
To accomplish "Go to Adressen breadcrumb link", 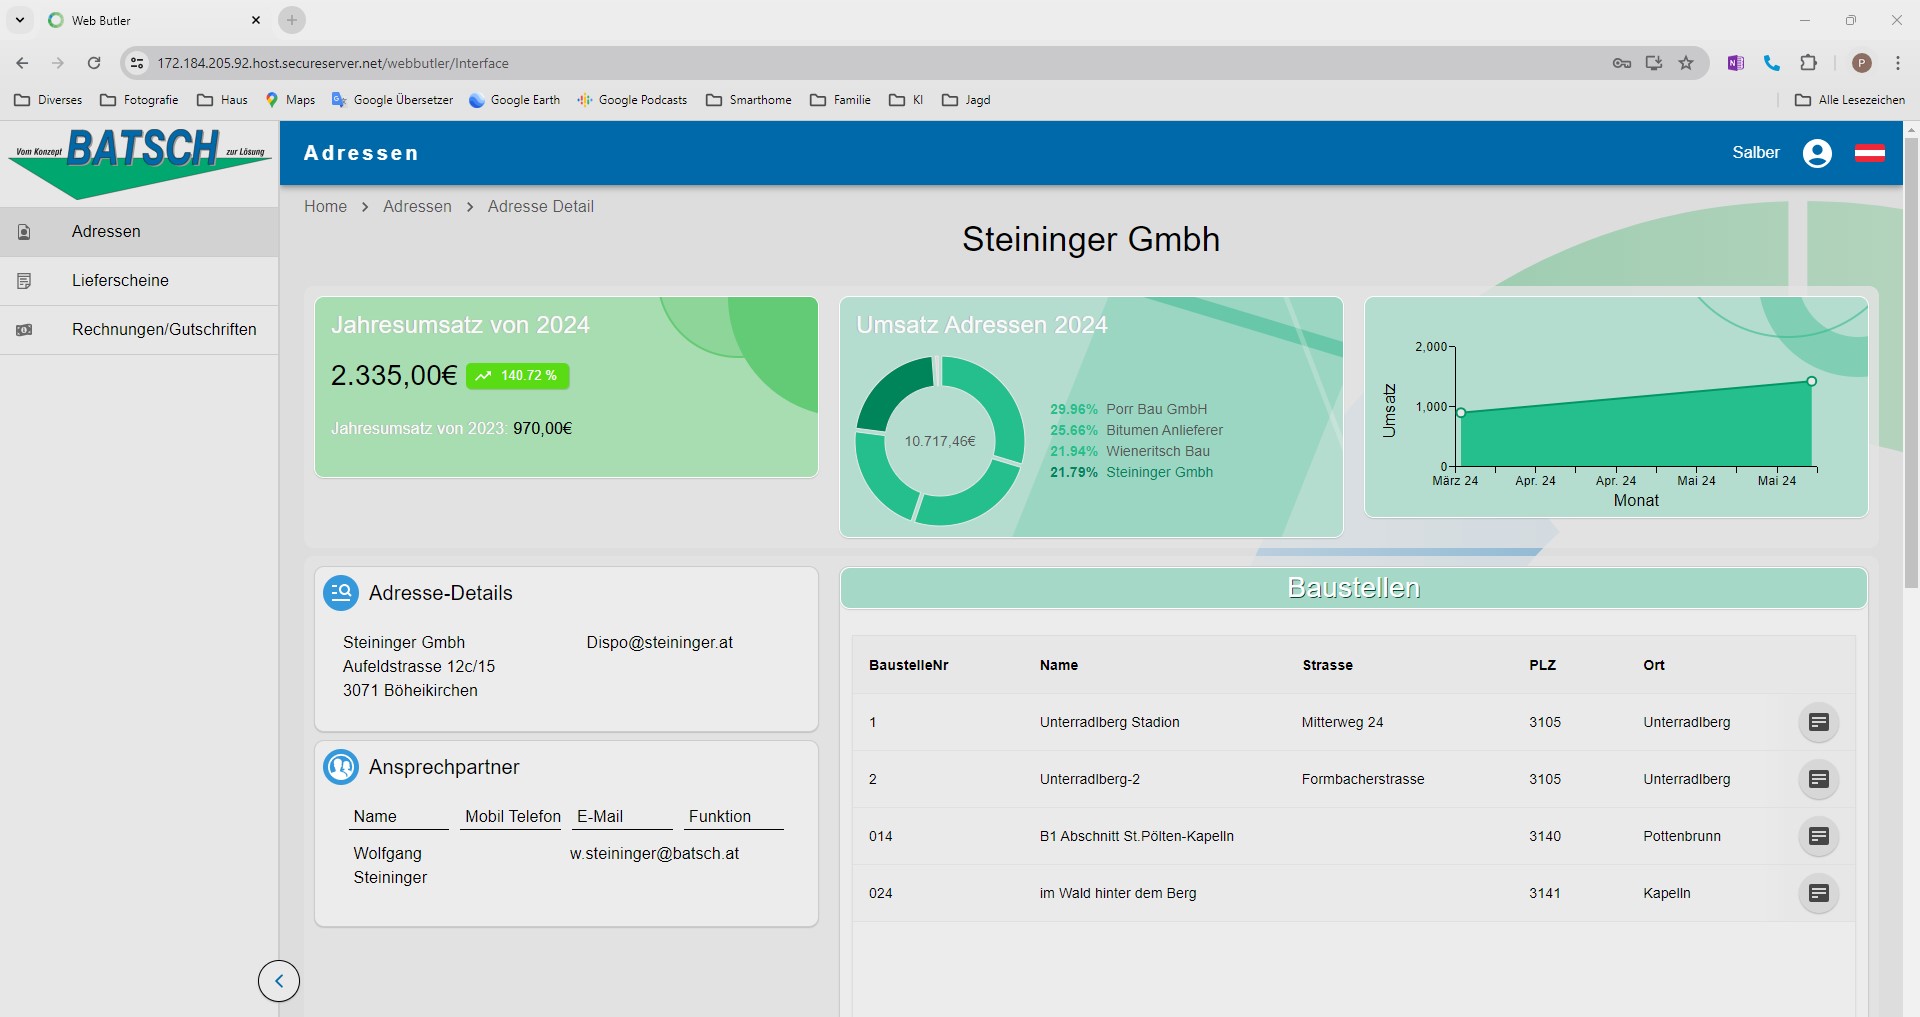I will pos(417,206).
